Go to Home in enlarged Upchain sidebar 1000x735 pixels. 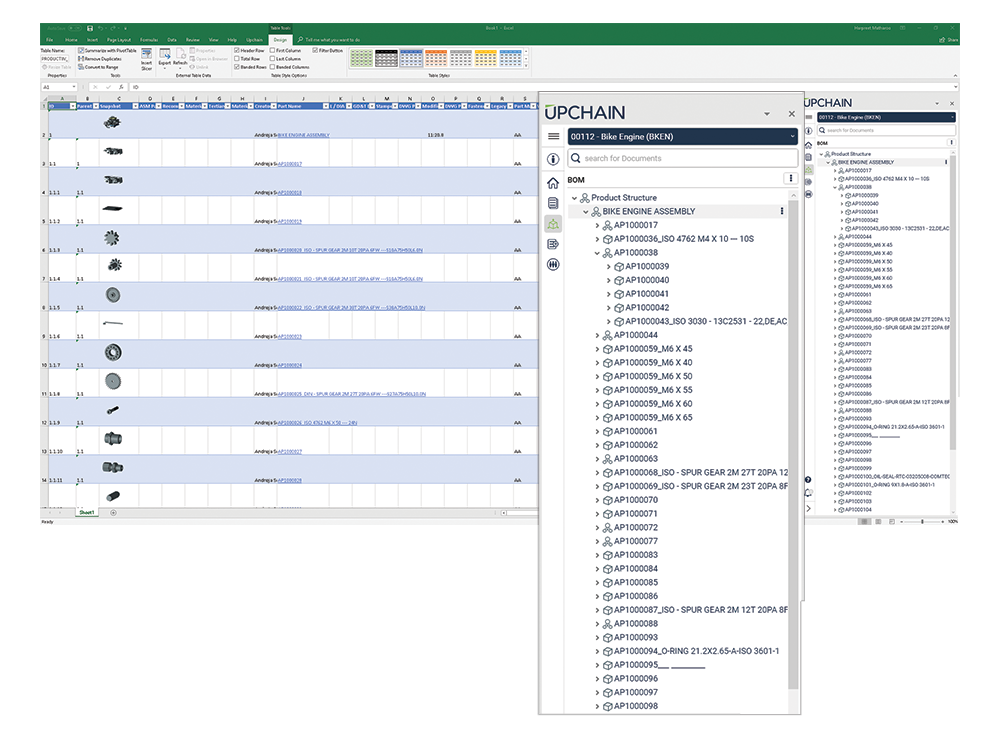(x=553, y=183)
